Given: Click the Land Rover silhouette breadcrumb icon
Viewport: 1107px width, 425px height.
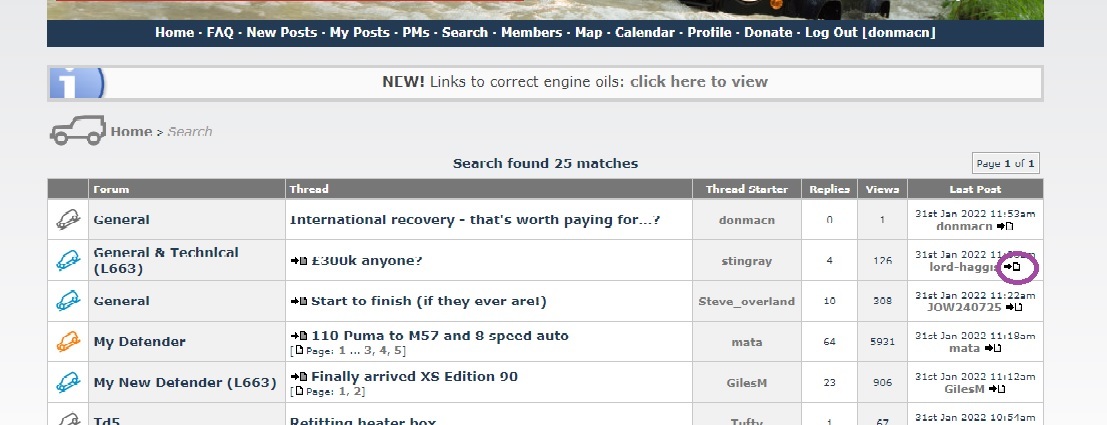Looking at the screenshot, I should tap(78, 131).
